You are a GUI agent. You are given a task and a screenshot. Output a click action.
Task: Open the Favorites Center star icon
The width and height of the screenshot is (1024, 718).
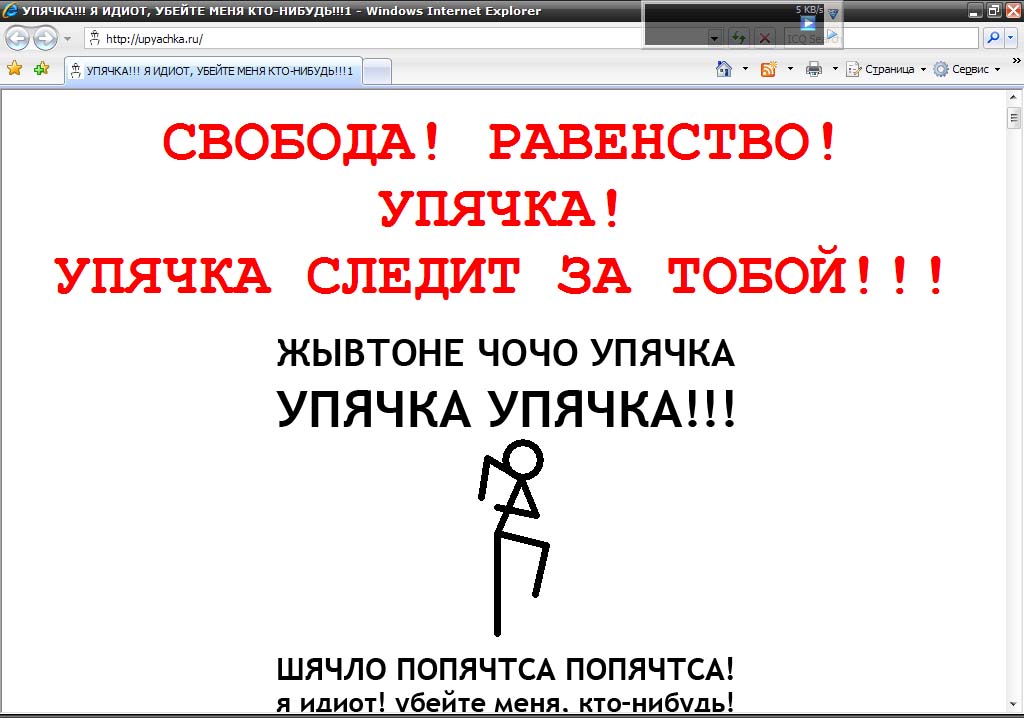coord(14,68)
